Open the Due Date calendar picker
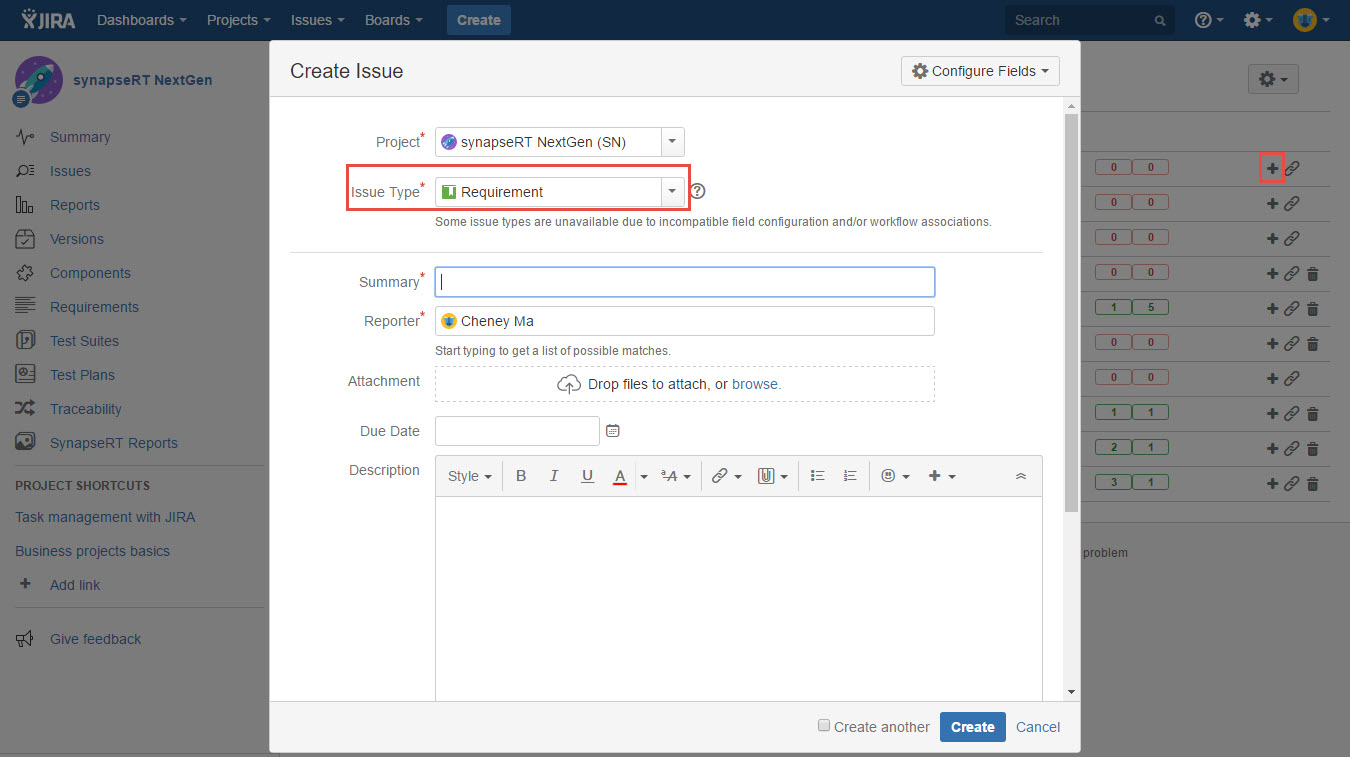The image size is (1350, 757). pyautogui.click(x=613, y=430)
